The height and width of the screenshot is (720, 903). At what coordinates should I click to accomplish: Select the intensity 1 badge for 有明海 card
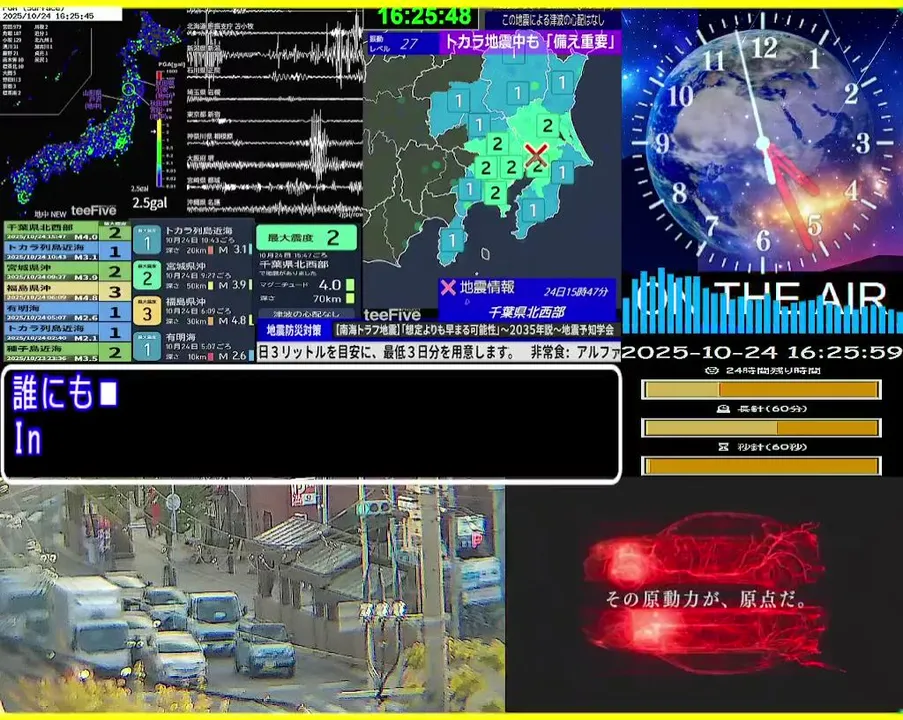click(147, 347)
